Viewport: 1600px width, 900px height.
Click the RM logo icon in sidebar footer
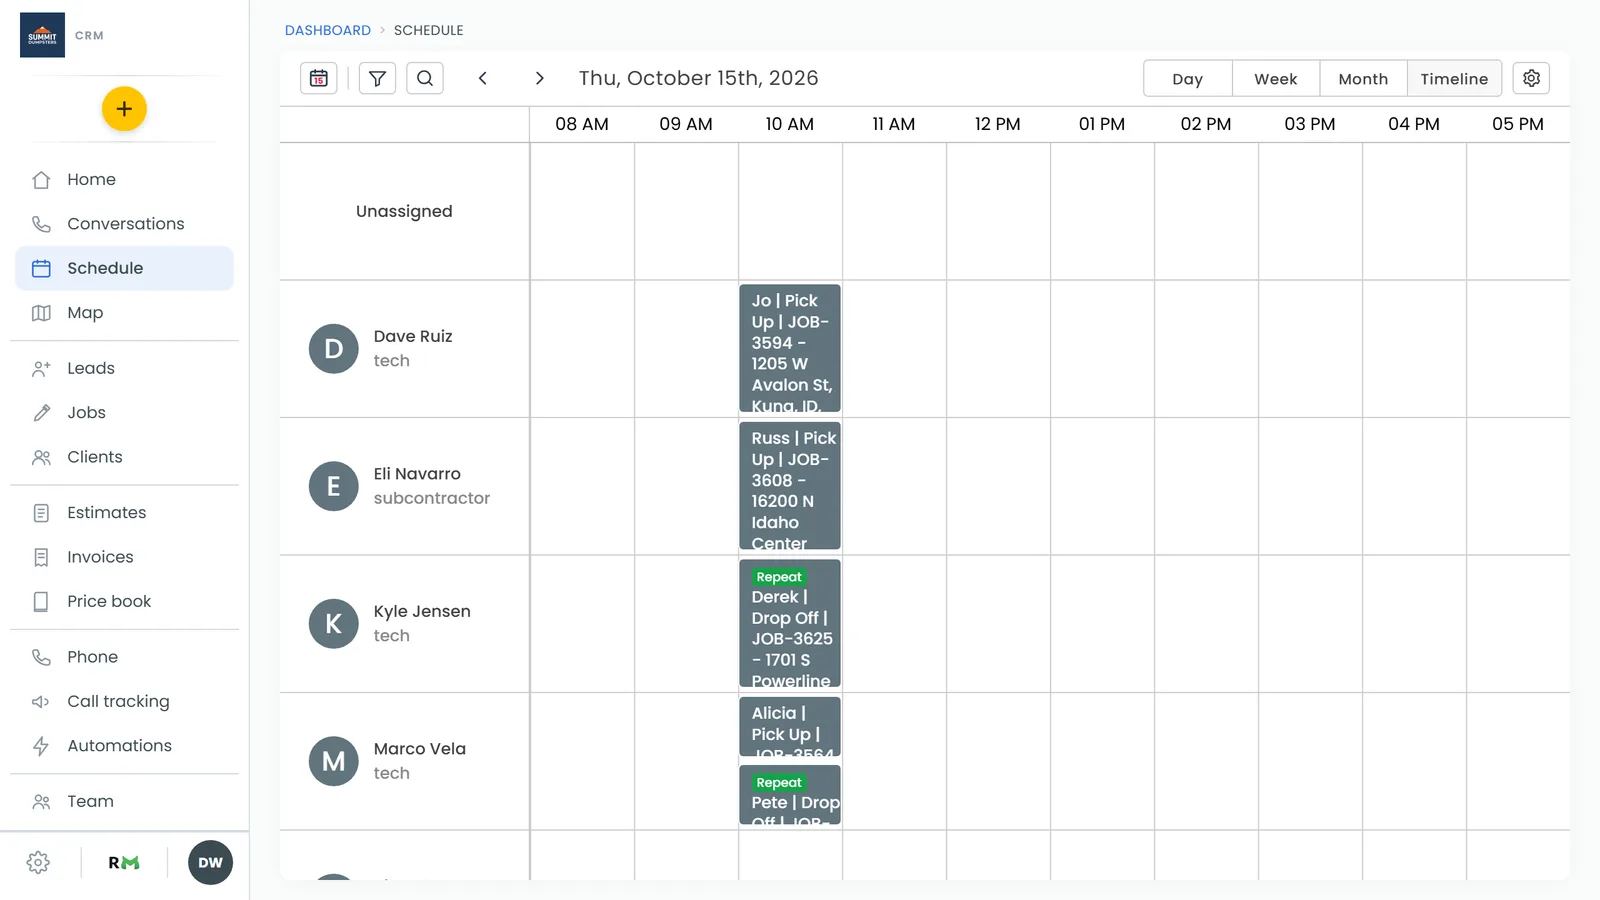click(x=124, y=863)
